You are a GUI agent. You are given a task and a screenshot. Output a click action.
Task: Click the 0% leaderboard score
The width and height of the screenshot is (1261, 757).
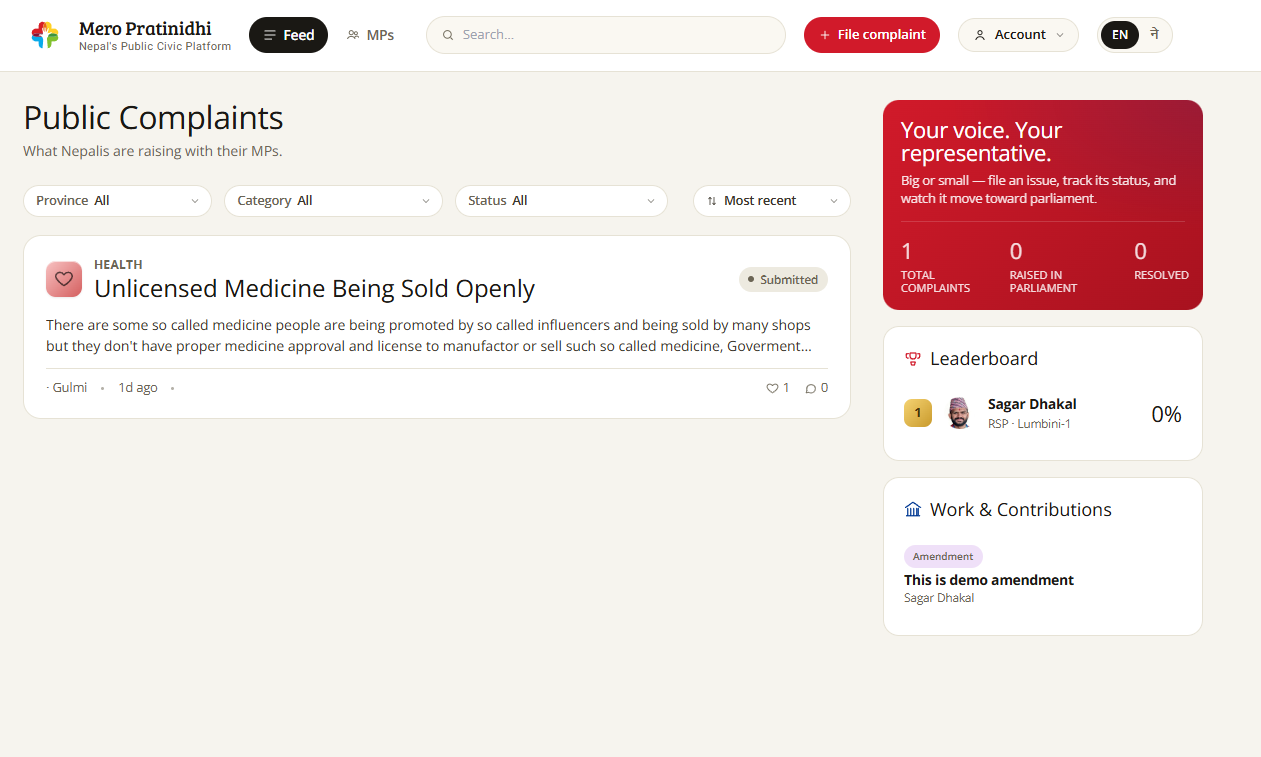click(x=1166, y=414)
